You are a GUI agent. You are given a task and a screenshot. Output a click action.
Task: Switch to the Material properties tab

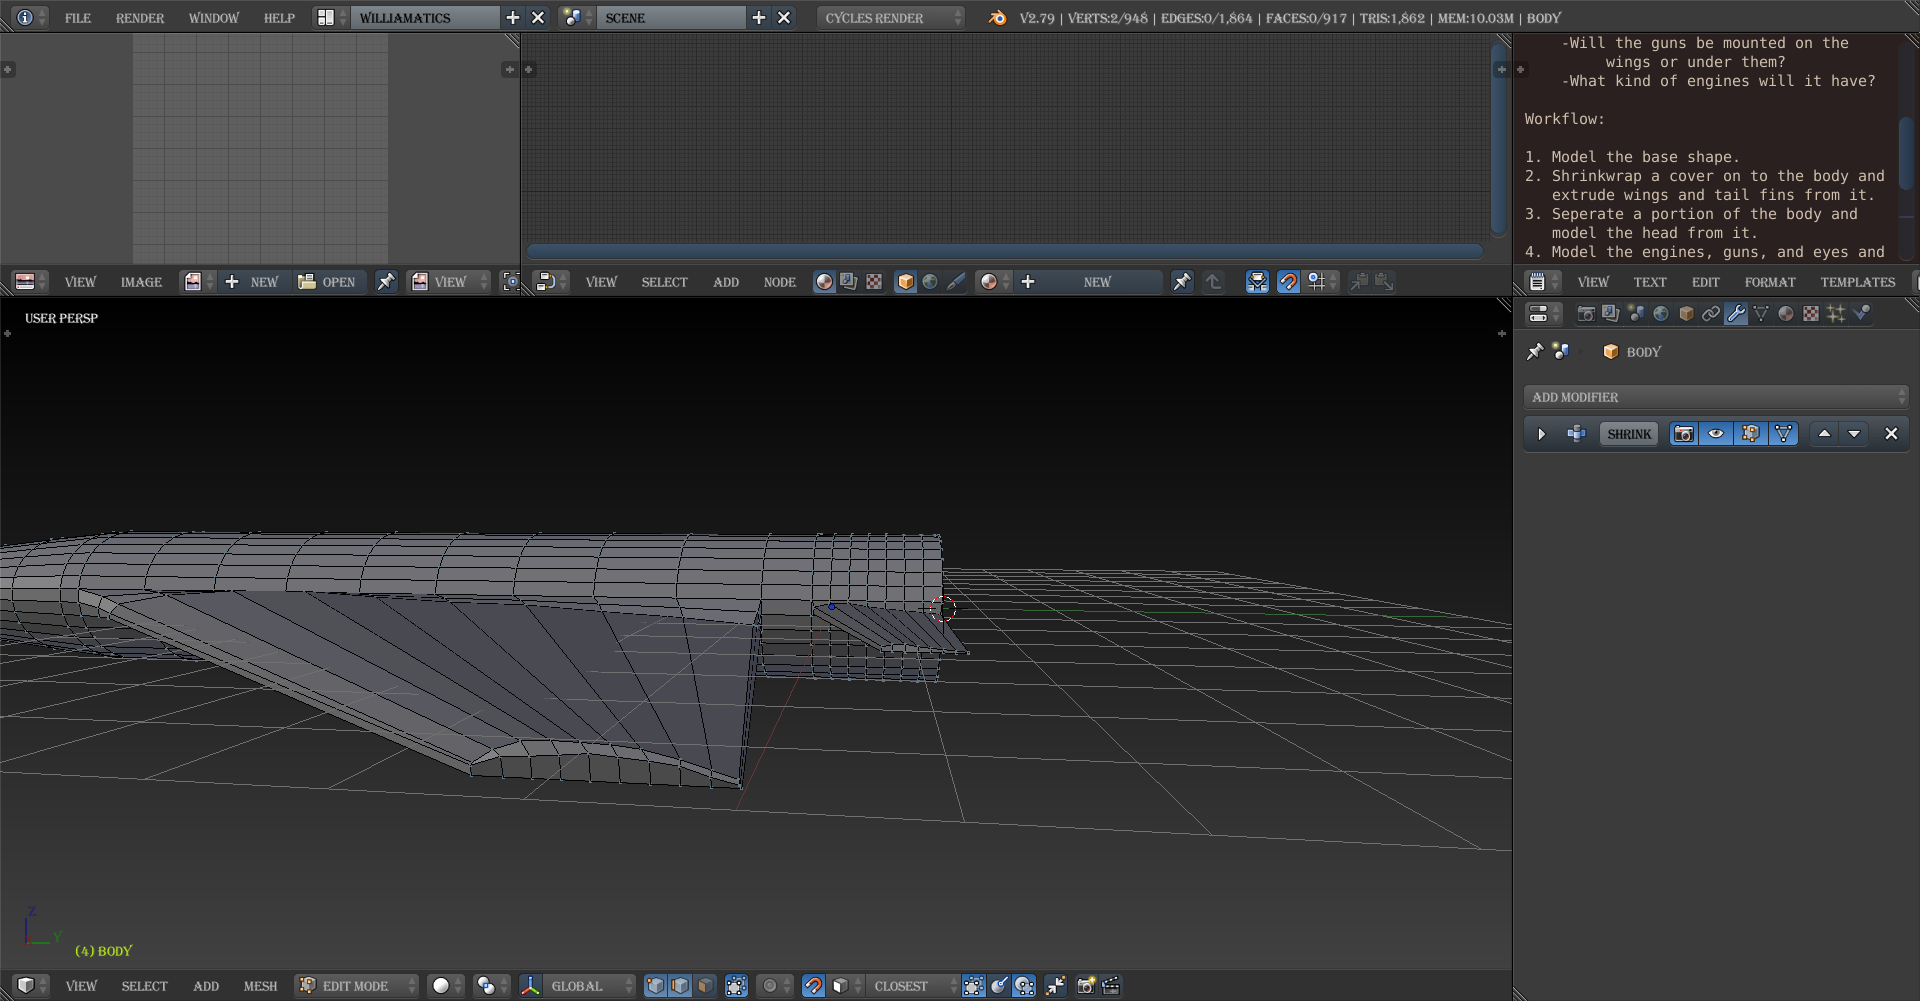click(1786, 314)
